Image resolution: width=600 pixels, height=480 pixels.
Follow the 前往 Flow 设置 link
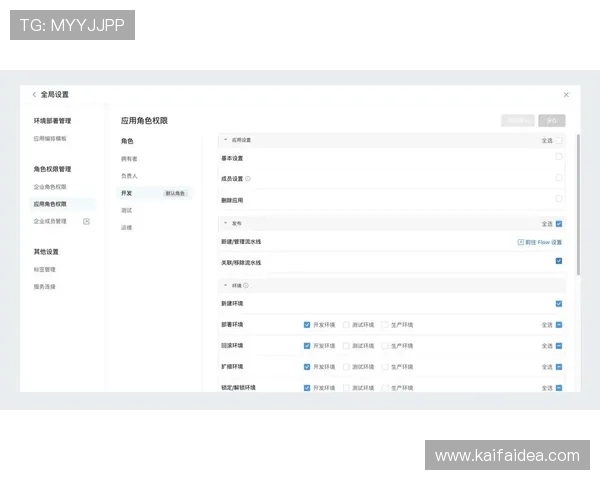pyautogui.click(x=543, y=242)
